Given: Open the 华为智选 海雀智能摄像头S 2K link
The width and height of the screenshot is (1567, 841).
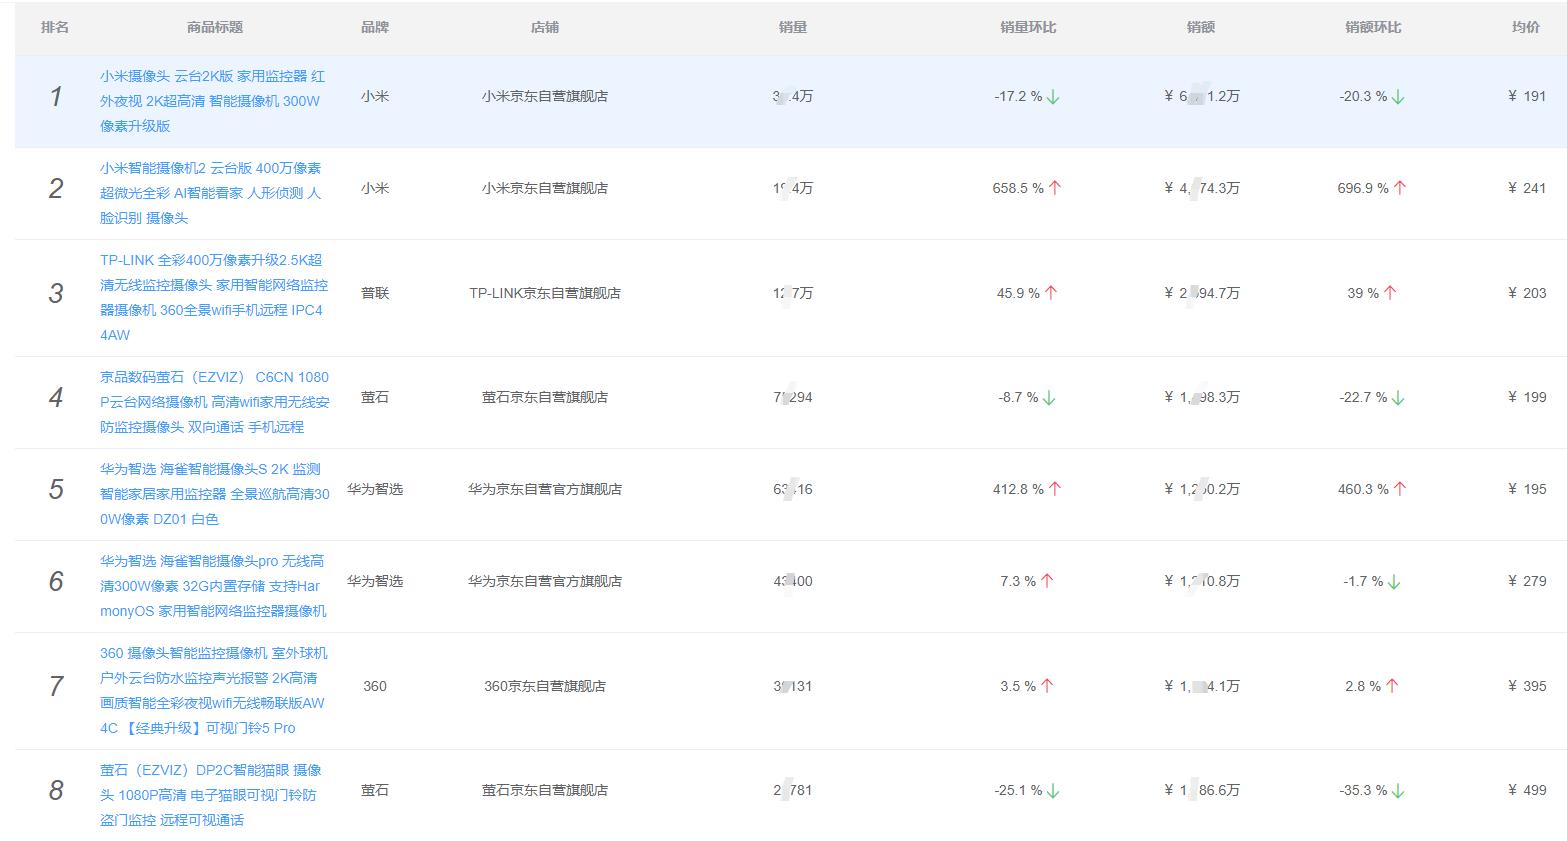Looking at the screenshot, I should point(215,494).
